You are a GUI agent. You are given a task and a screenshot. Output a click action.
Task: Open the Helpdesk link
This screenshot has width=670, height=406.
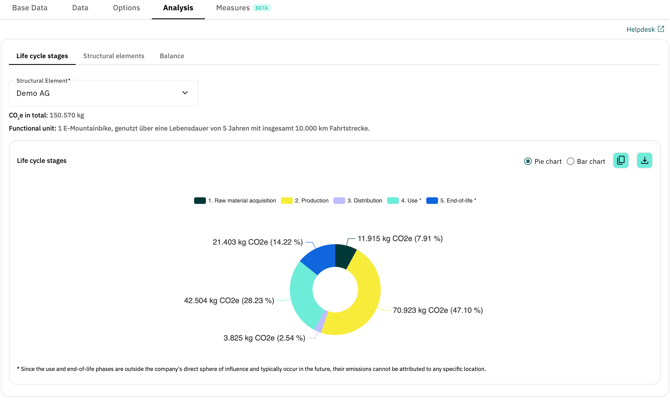(x=640, y=29)
